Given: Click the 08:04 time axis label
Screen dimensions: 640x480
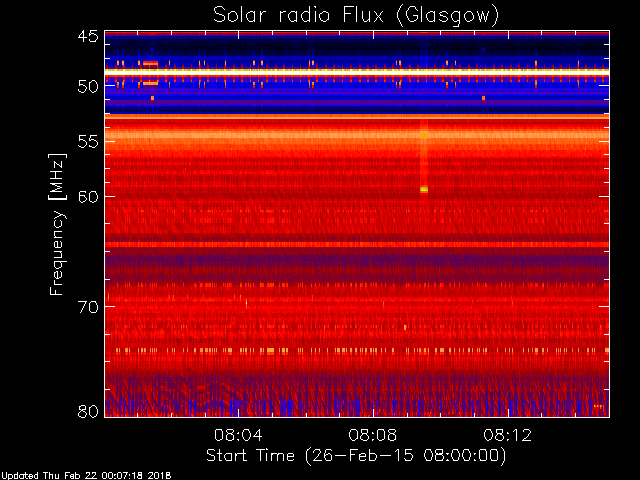Looking at the screenshot, I should click(238, 435).
